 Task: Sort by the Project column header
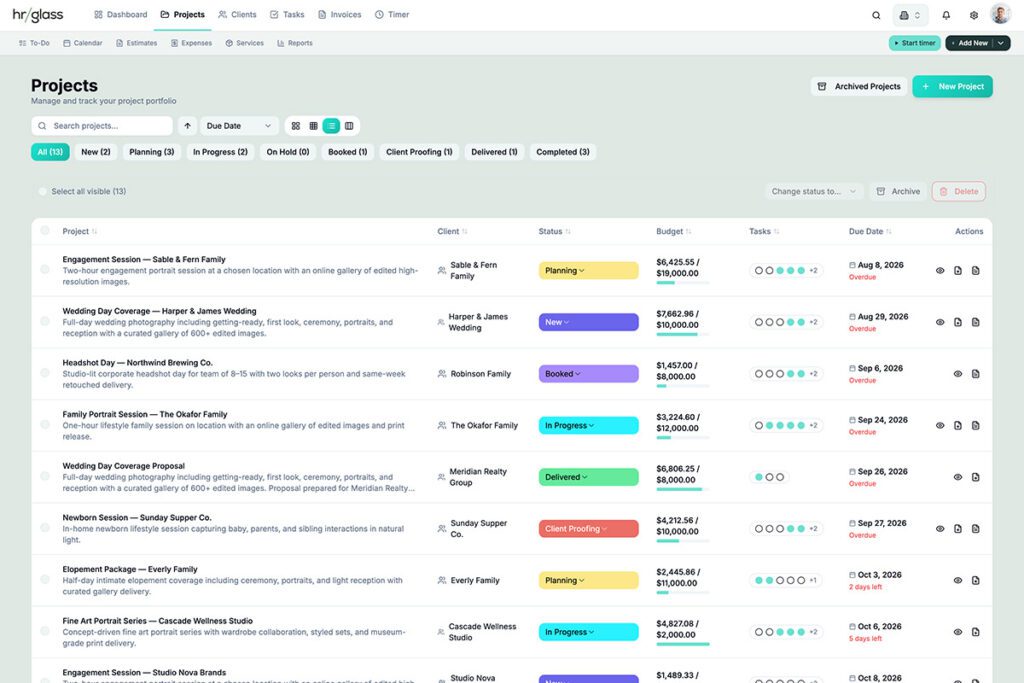coord(80,232)
